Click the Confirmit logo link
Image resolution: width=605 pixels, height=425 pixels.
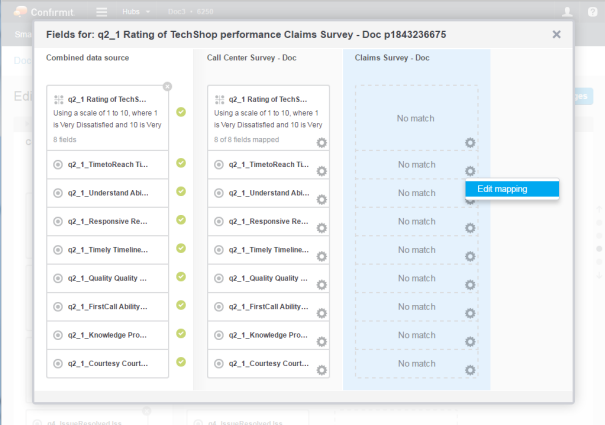[x=43, y=12]
